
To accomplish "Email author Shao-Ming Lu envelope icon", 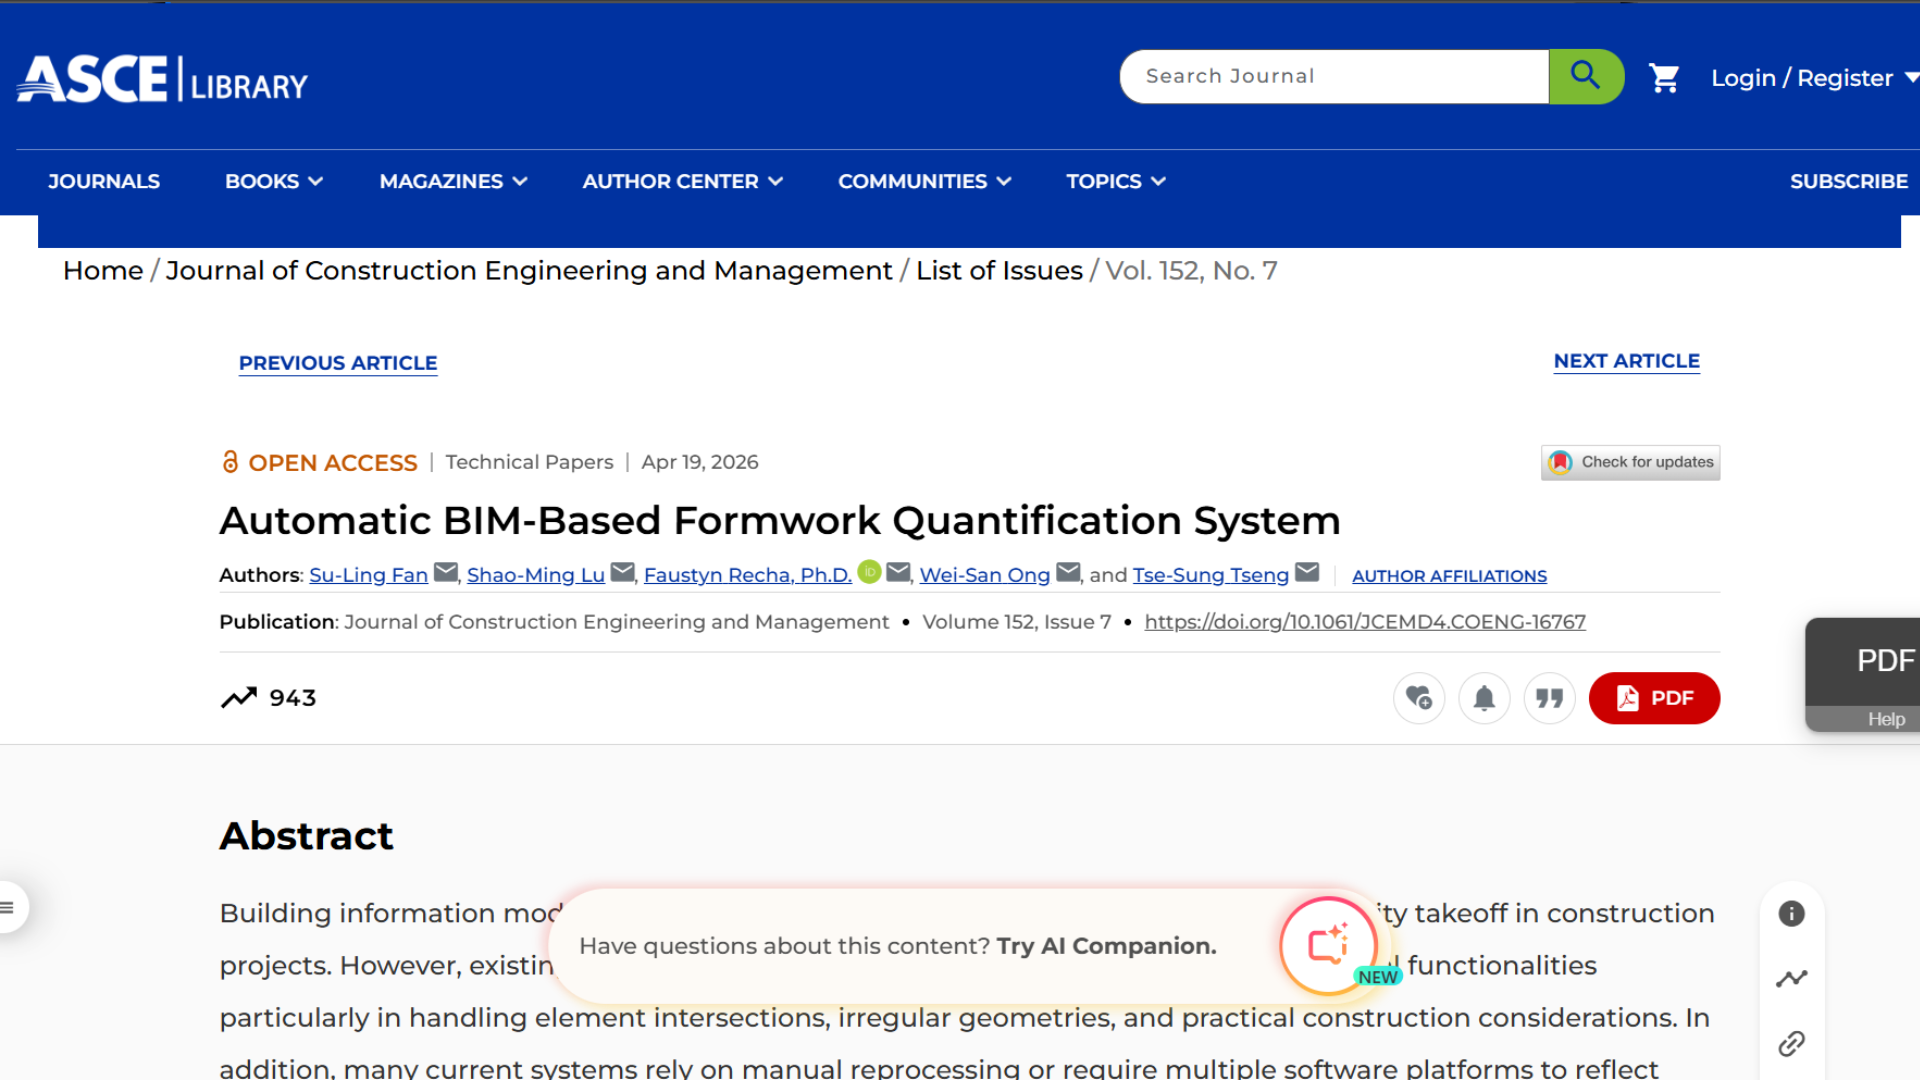I will click(x=623, y=572).
